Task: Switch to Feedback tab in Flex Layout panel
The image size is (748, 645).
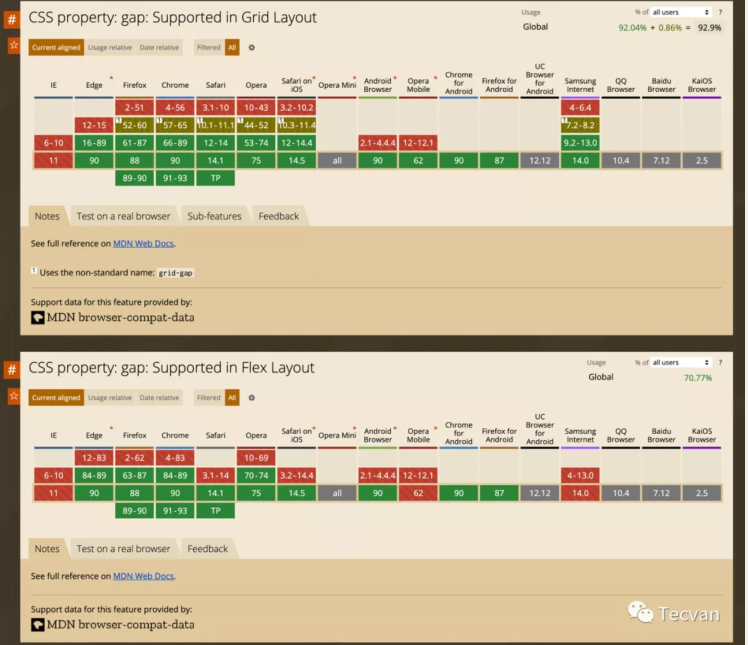Action: click(x=207, y=548)
